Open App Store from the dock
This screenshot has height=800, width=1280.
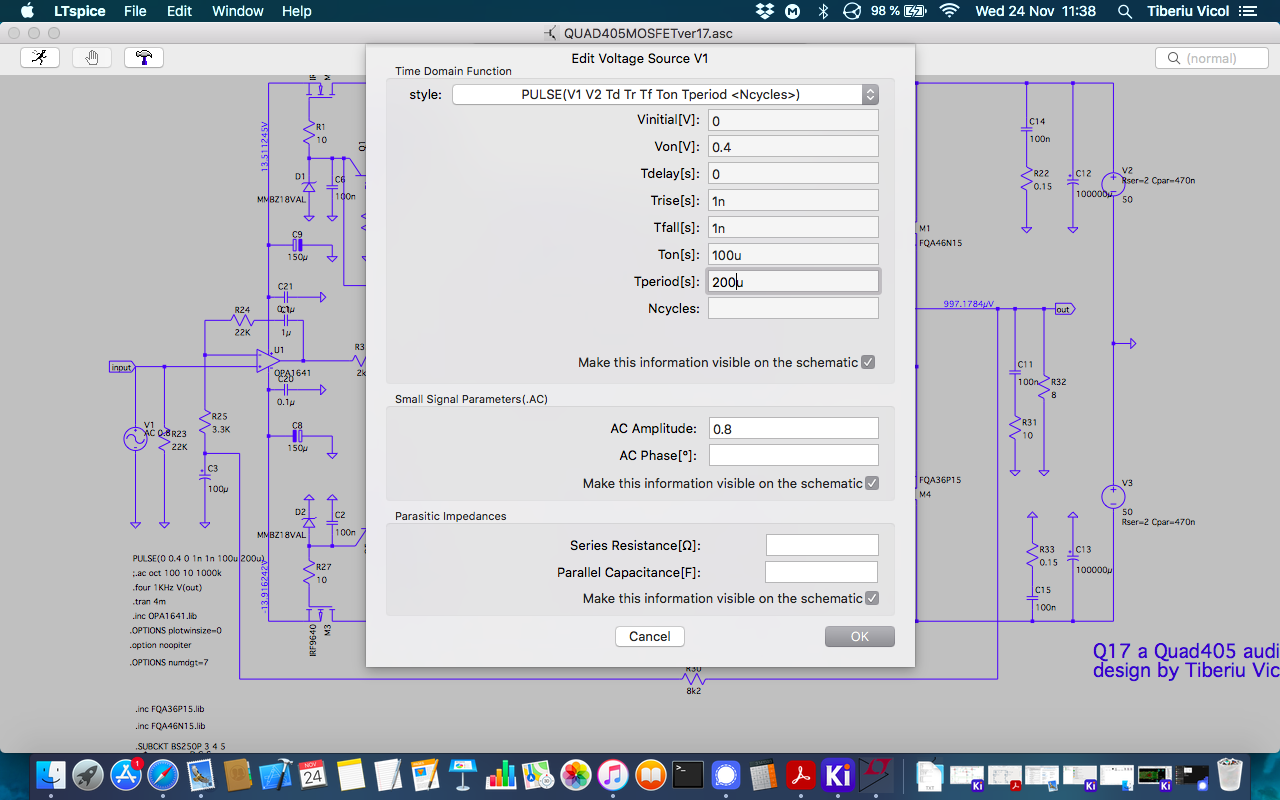[x=127, y=774]
